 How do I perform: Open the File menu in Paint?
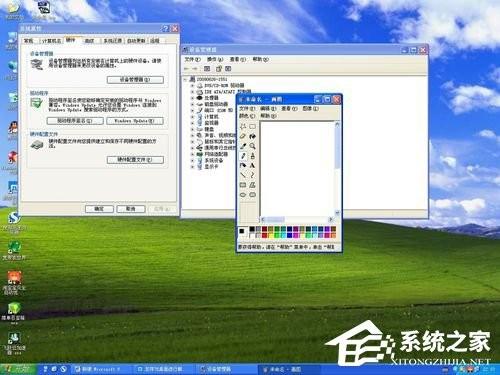(x=247, y=109)
